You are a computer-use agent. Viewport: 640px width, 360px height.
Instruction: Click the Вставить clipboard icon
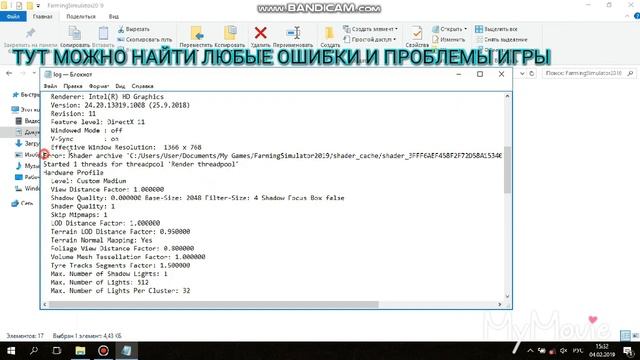pos(103,33)
